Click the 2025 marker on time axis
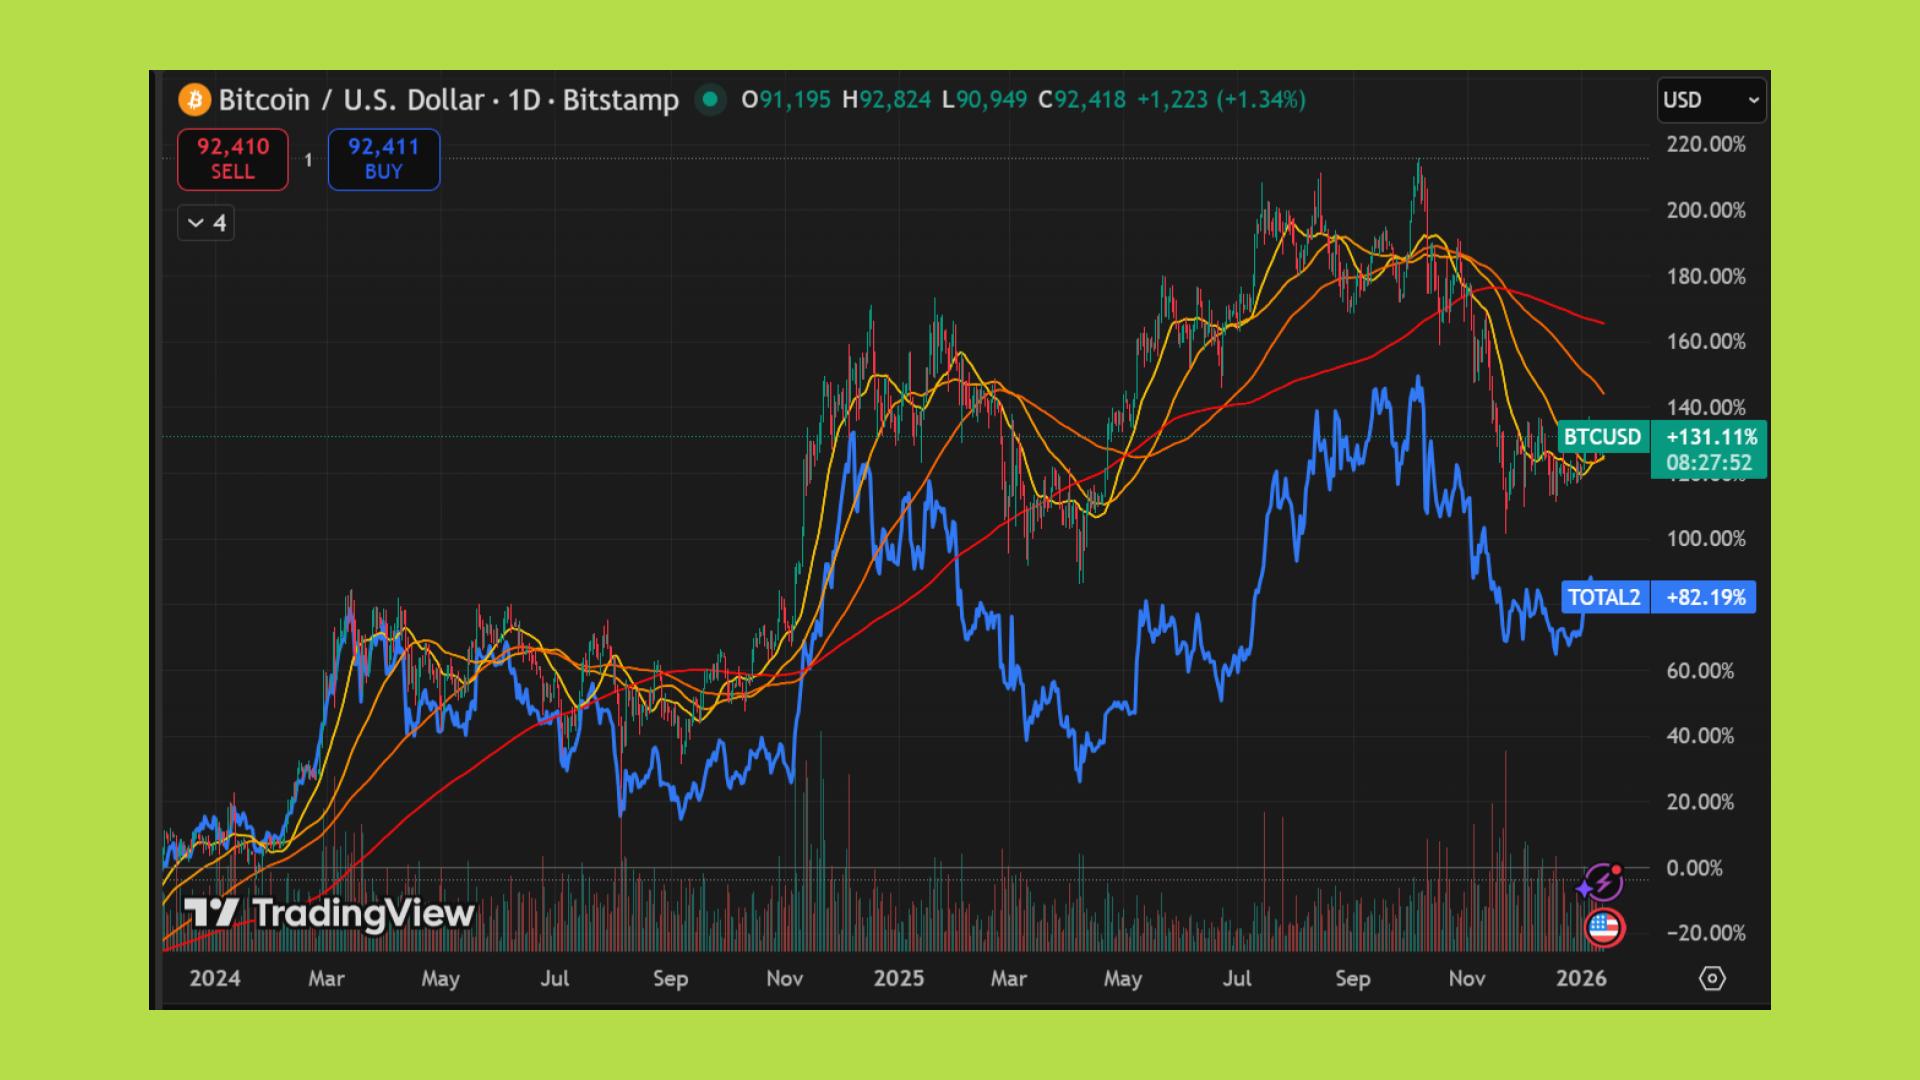The image size is (1920, 1080). [898, 978]
